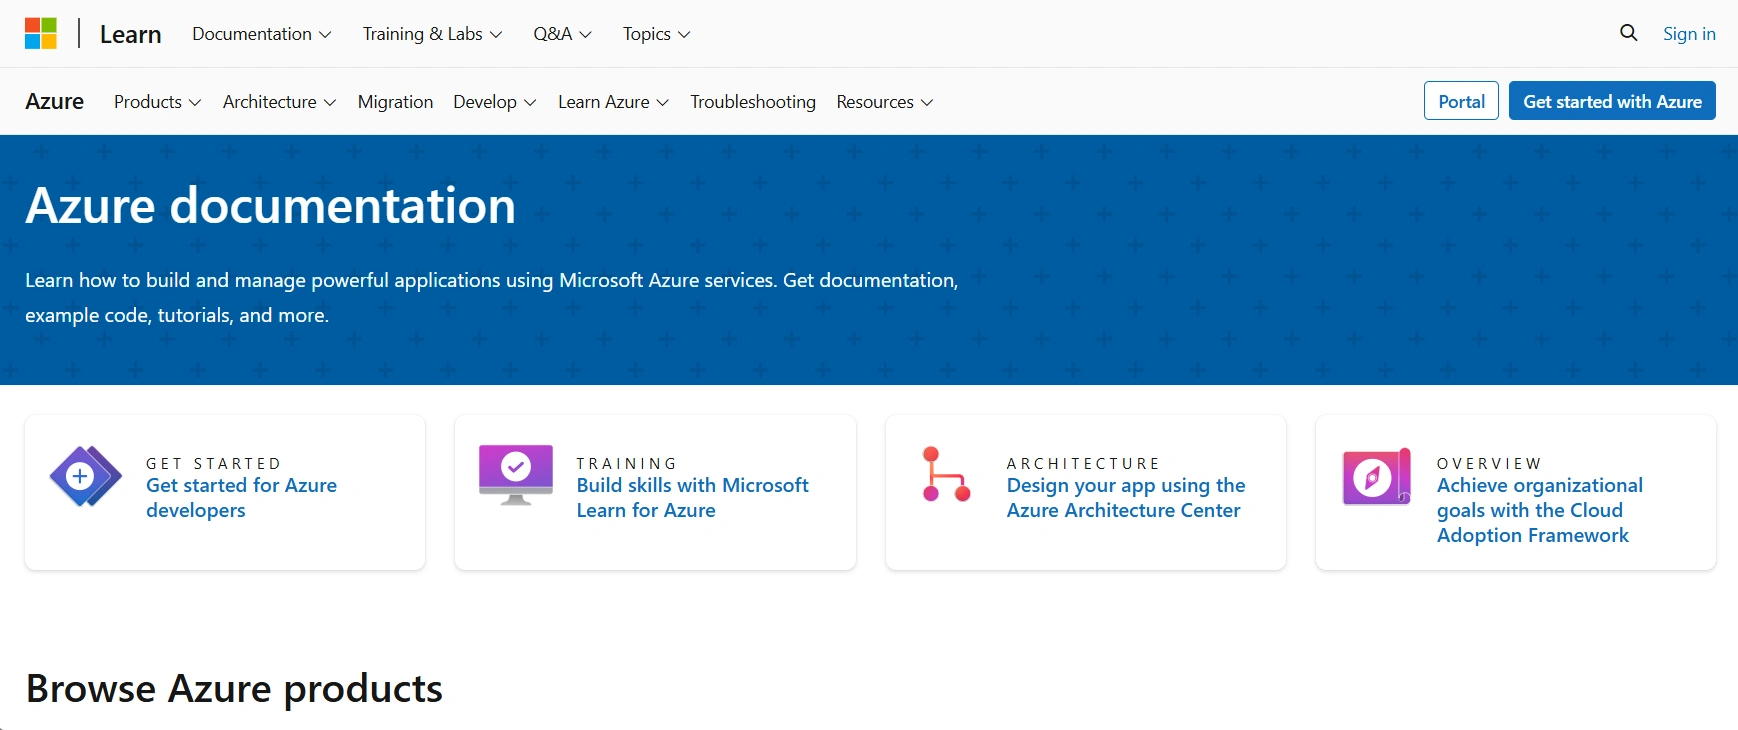The image size is (1738, 730).
Task: Click the Browse Azure products heading
Action: (x=234, y=689)
